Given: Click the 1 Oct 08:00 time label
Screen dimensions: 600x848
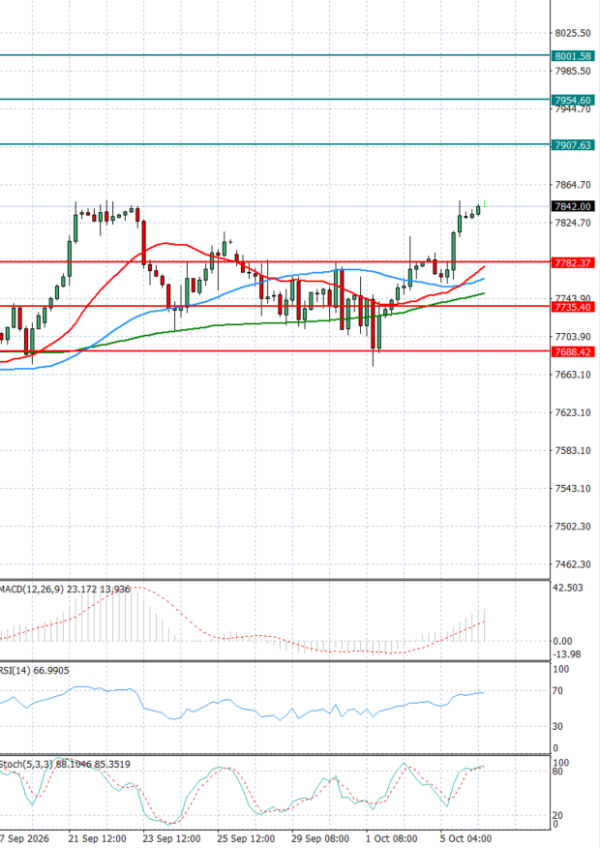Looking at the screenshot, I should (392, 839).
